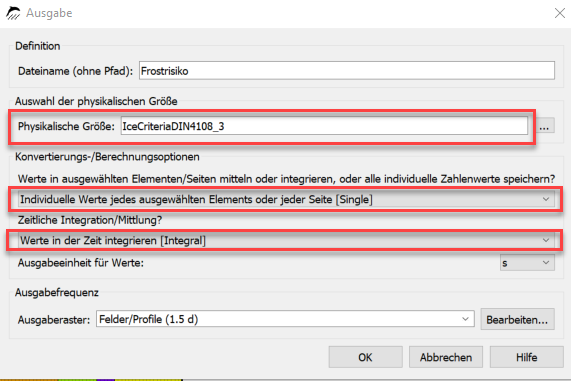Open the Individuelle Werte [Single] dropdown
Image resolution: width=571 pixels, height=381 pixels.
pyautogui.click(x=286, y=199)
